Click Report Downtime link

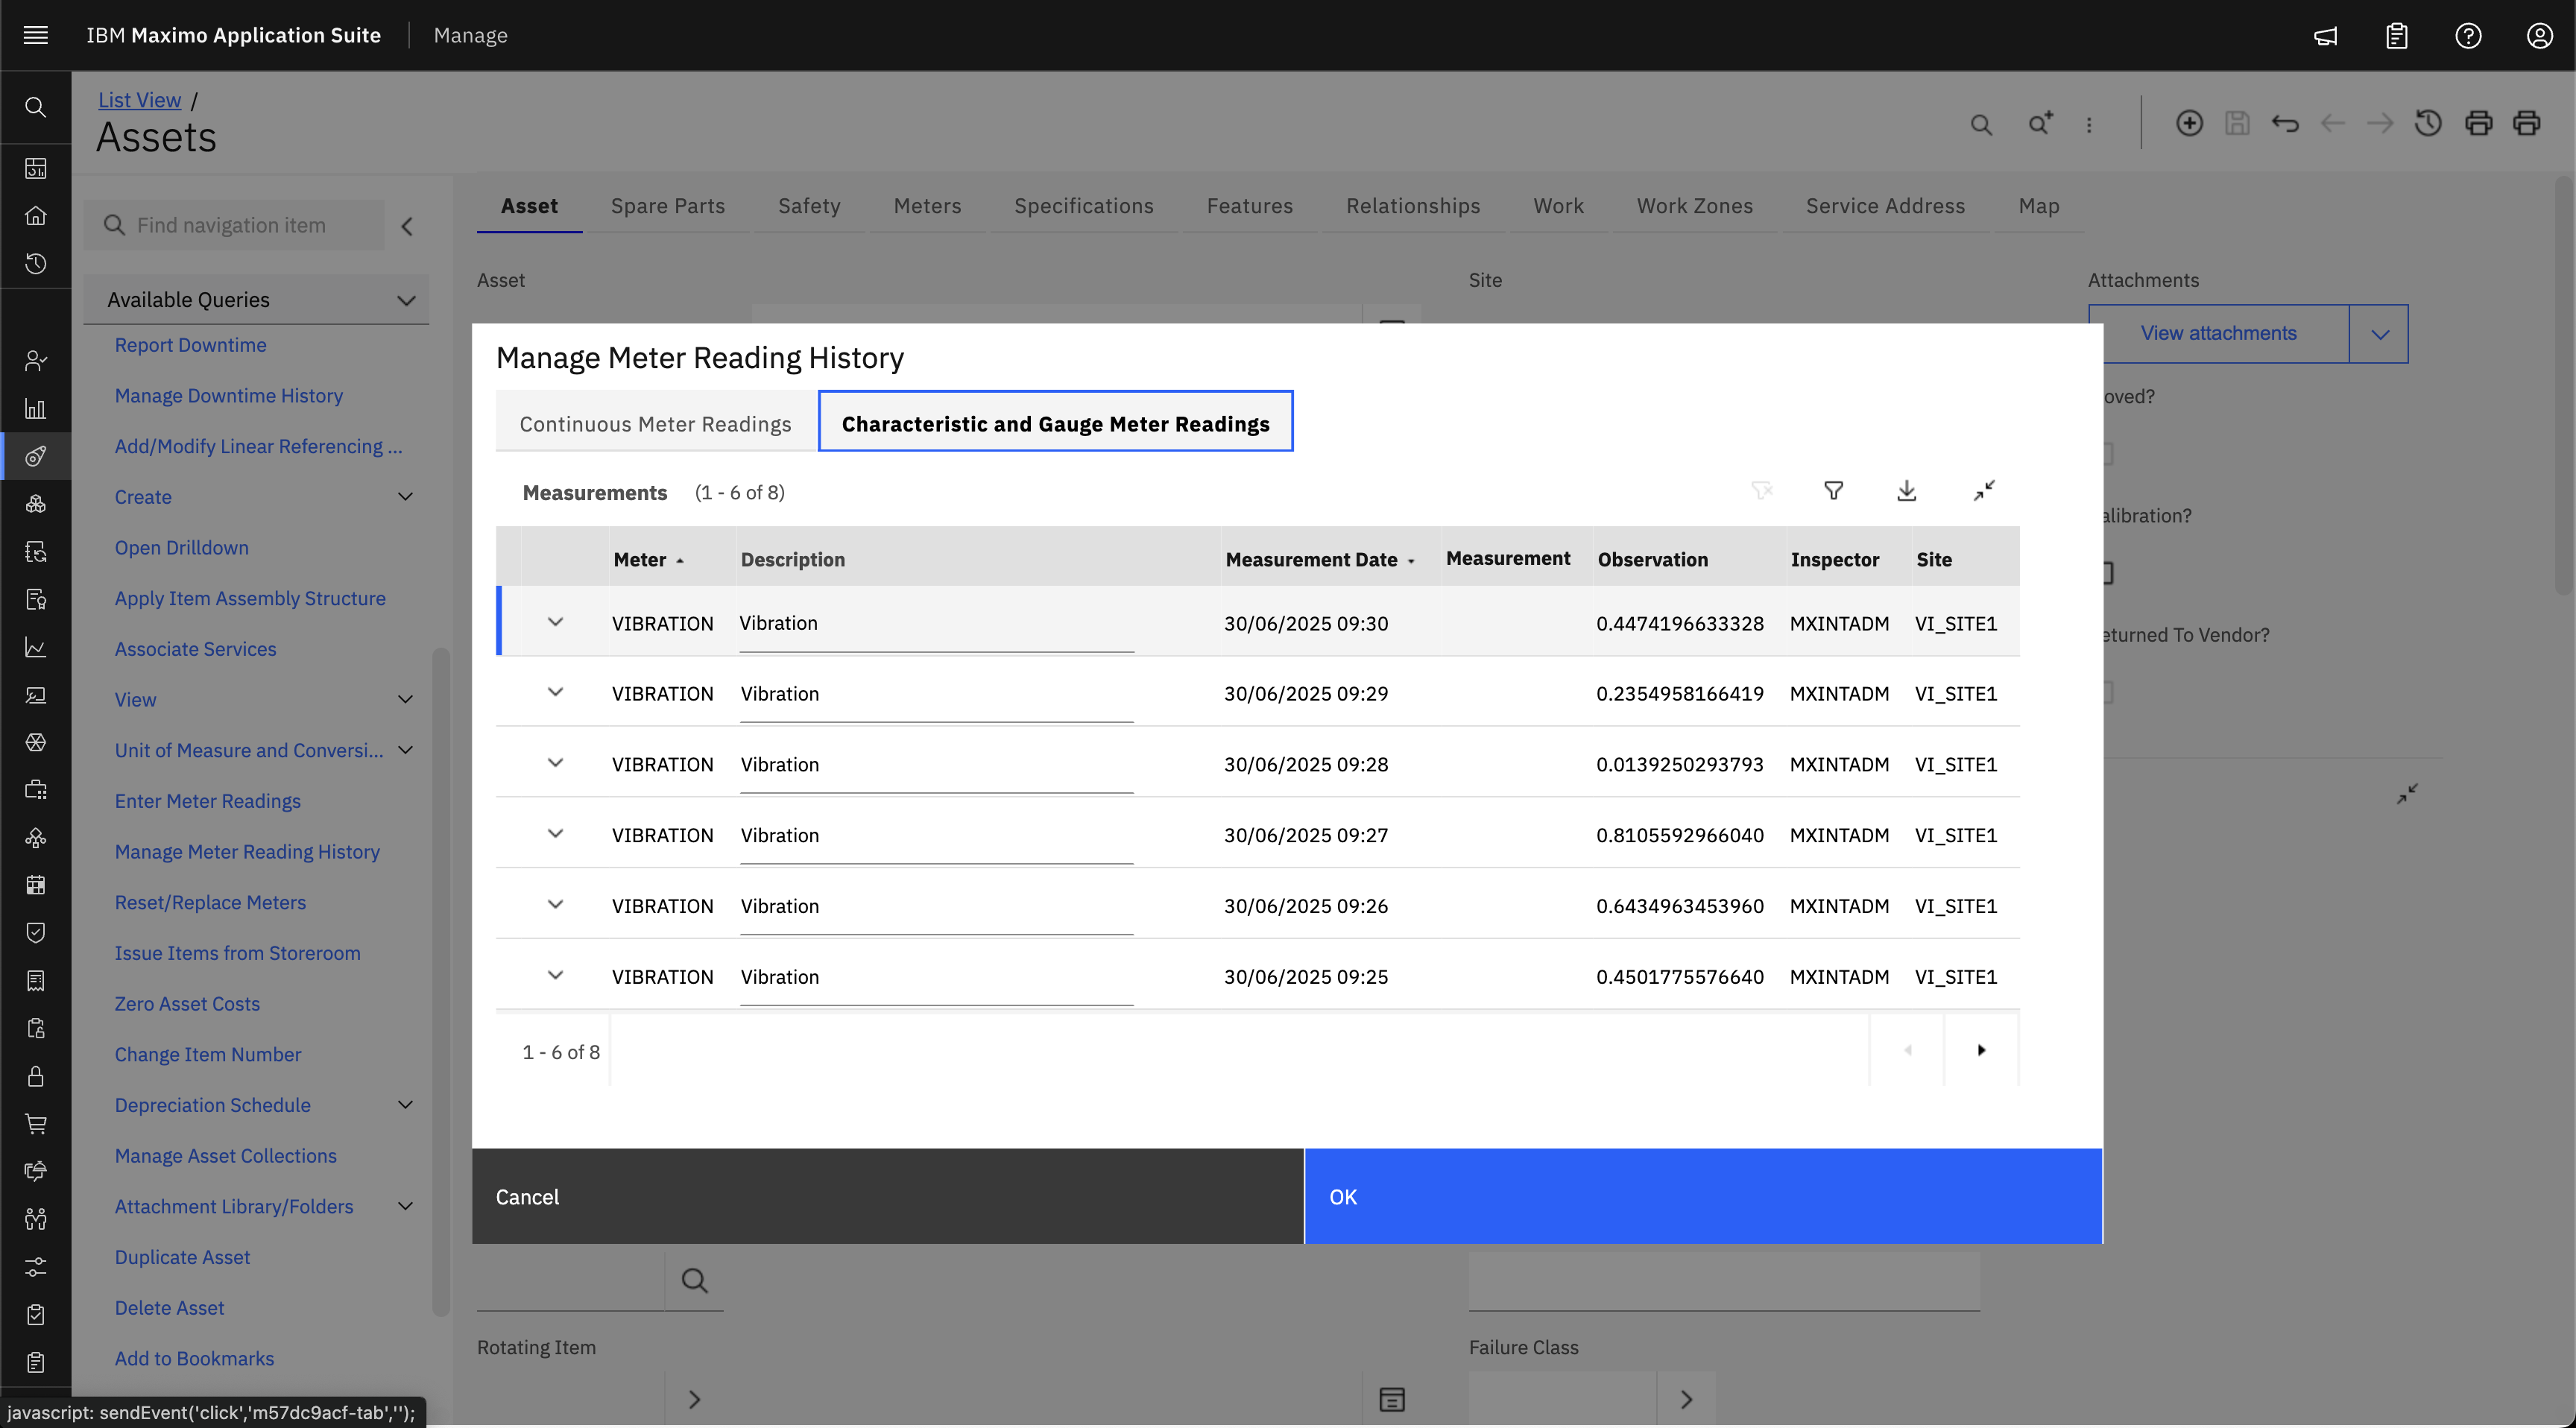pos(190,345)
